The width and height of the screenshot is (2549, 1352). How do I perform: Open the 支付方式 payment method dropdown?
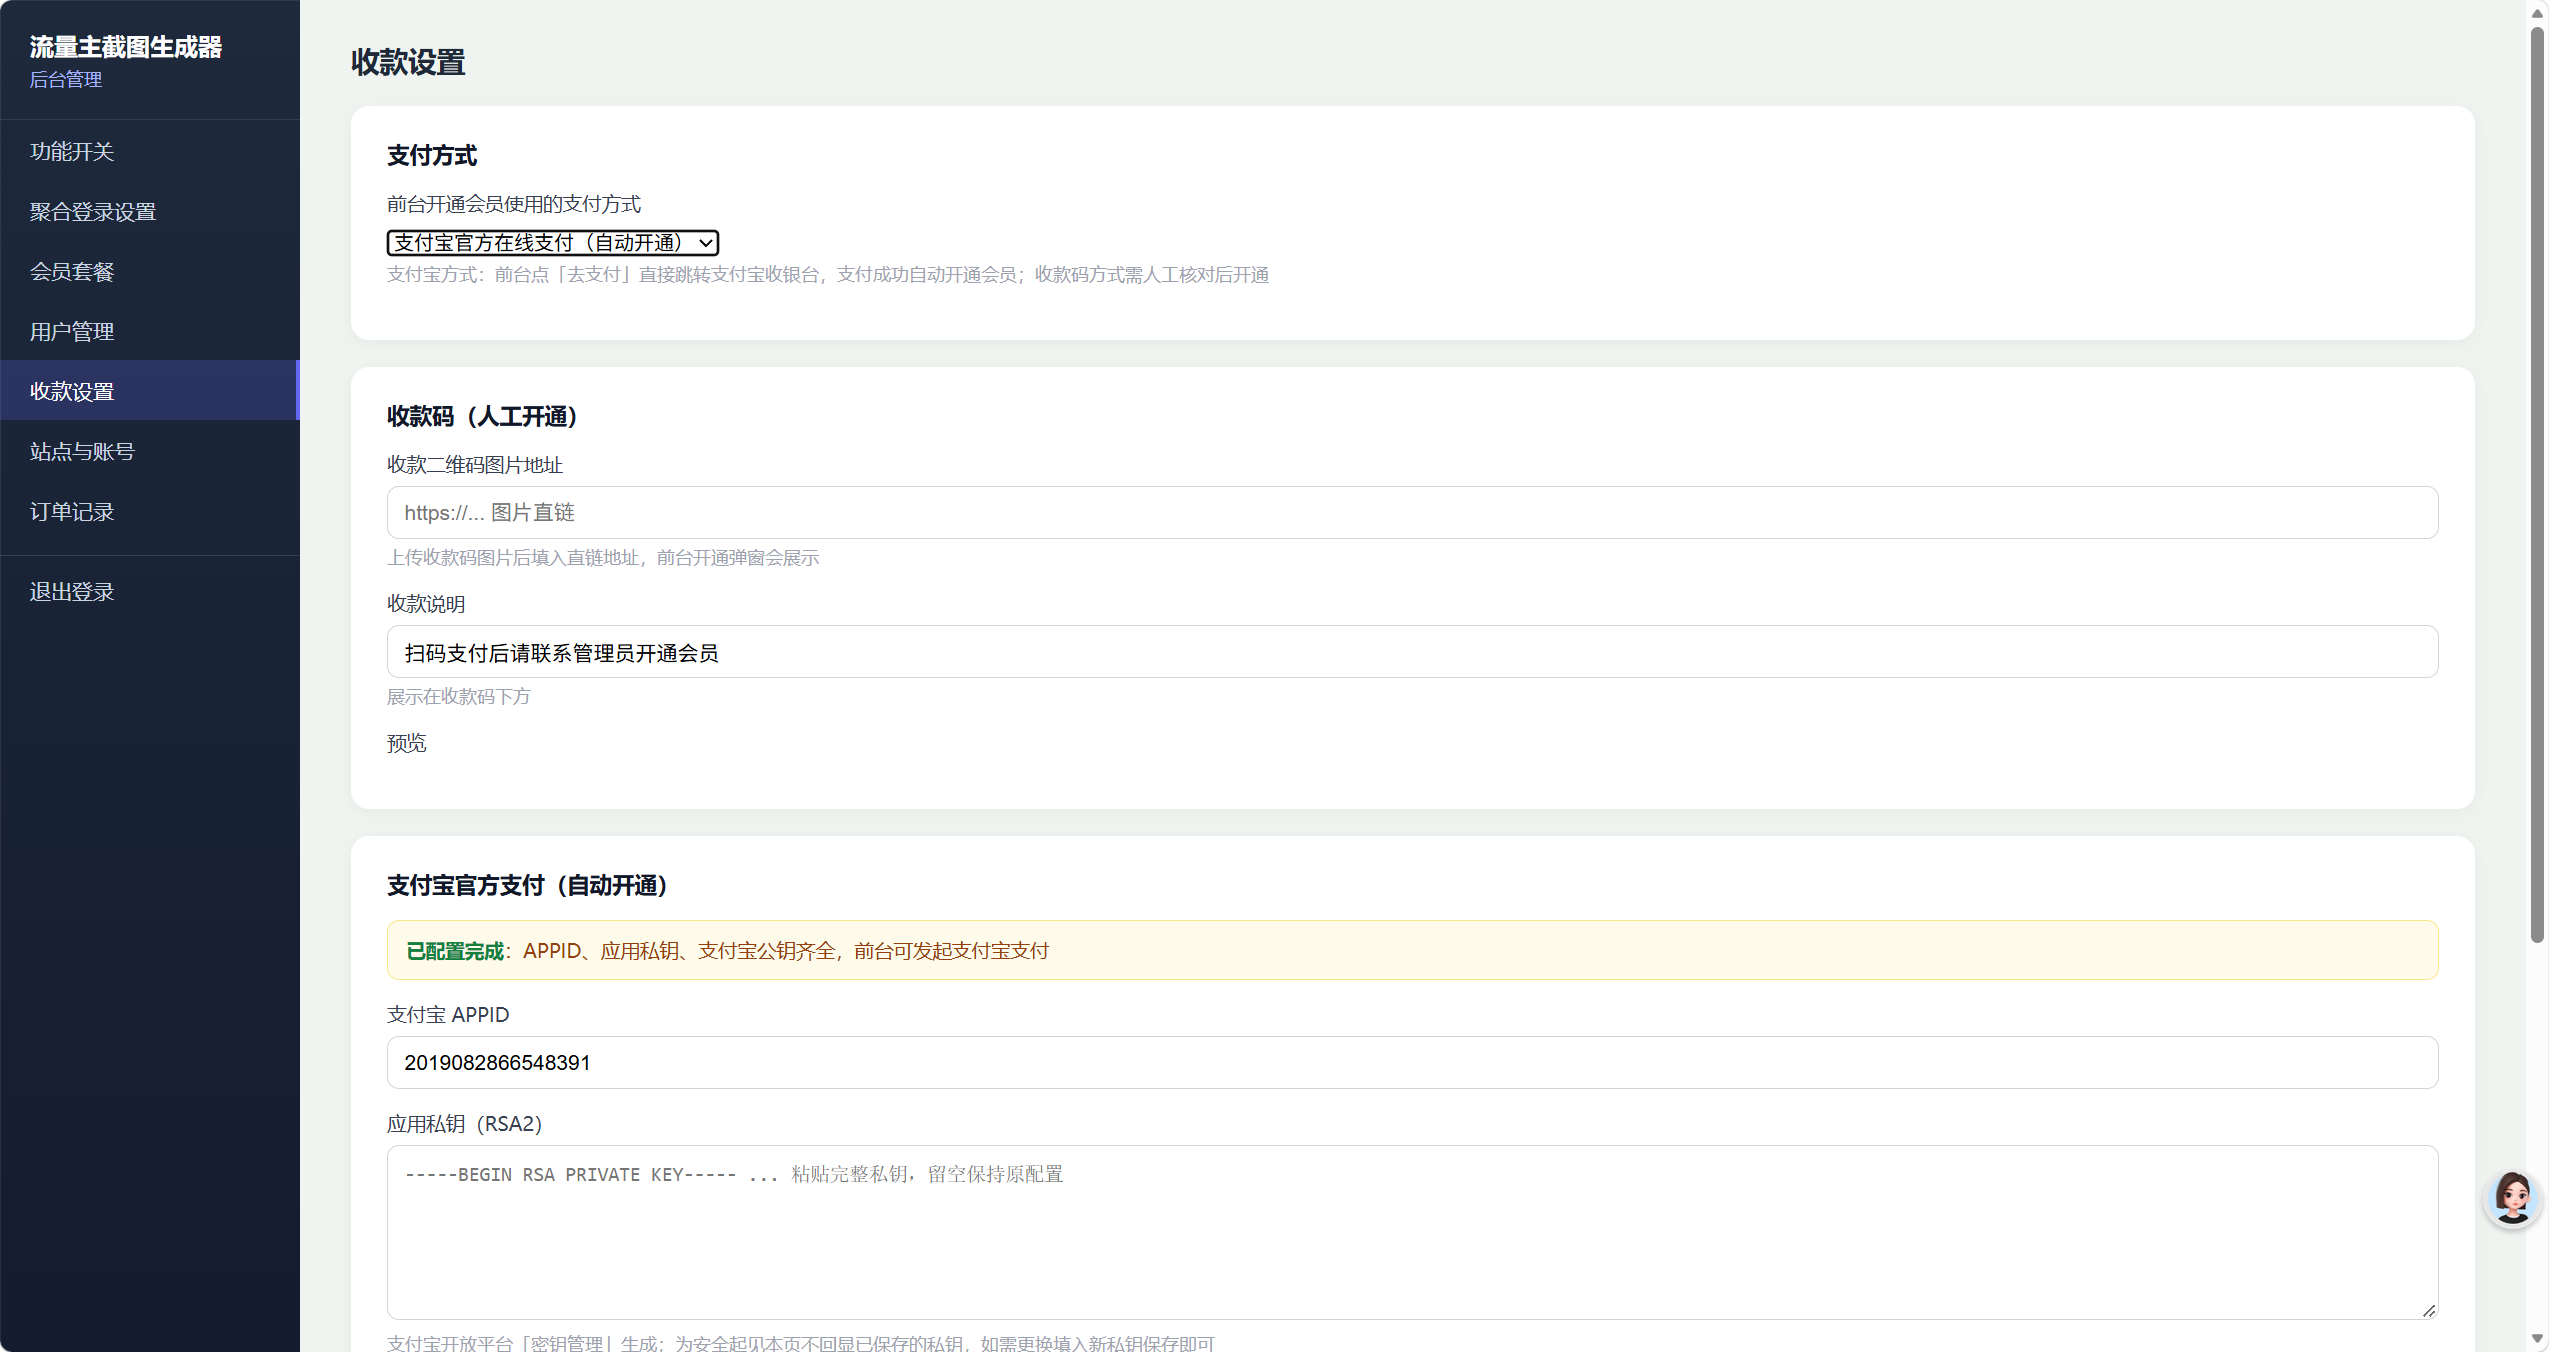(553, 243)
